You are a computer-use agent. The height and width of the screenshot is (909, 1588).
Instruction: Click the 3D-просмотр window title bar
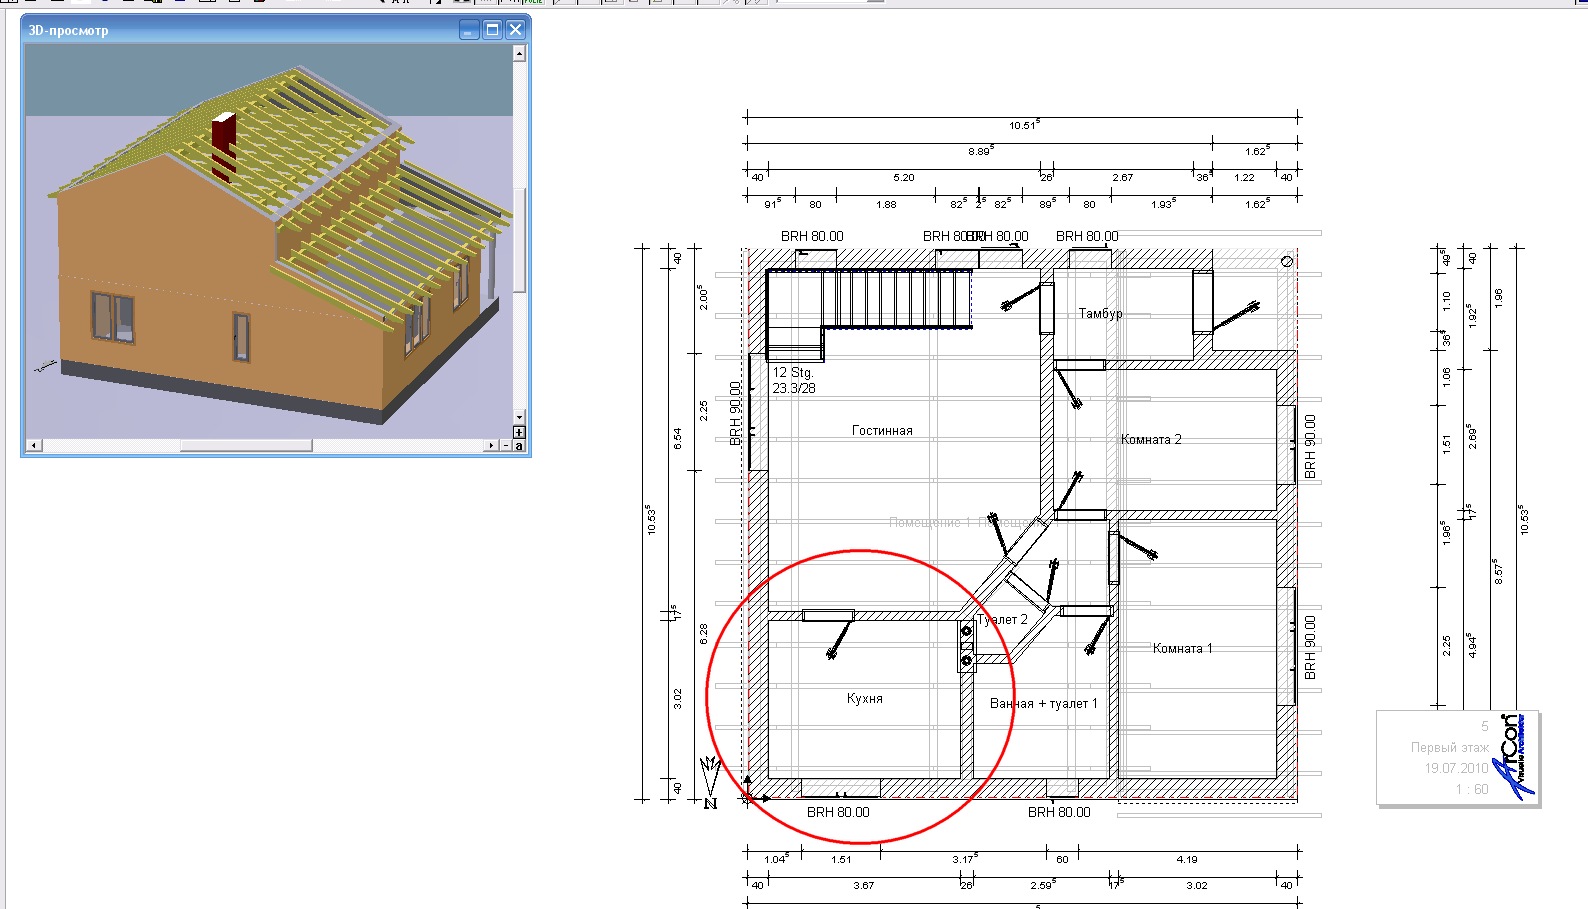coord(240,30)
